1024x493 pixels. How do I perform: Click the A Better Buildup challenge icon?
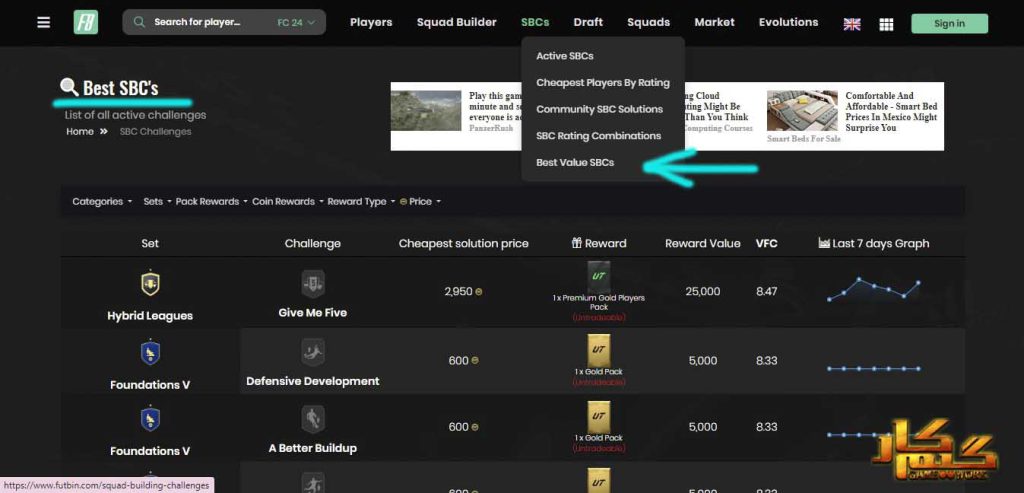point(313,419)
